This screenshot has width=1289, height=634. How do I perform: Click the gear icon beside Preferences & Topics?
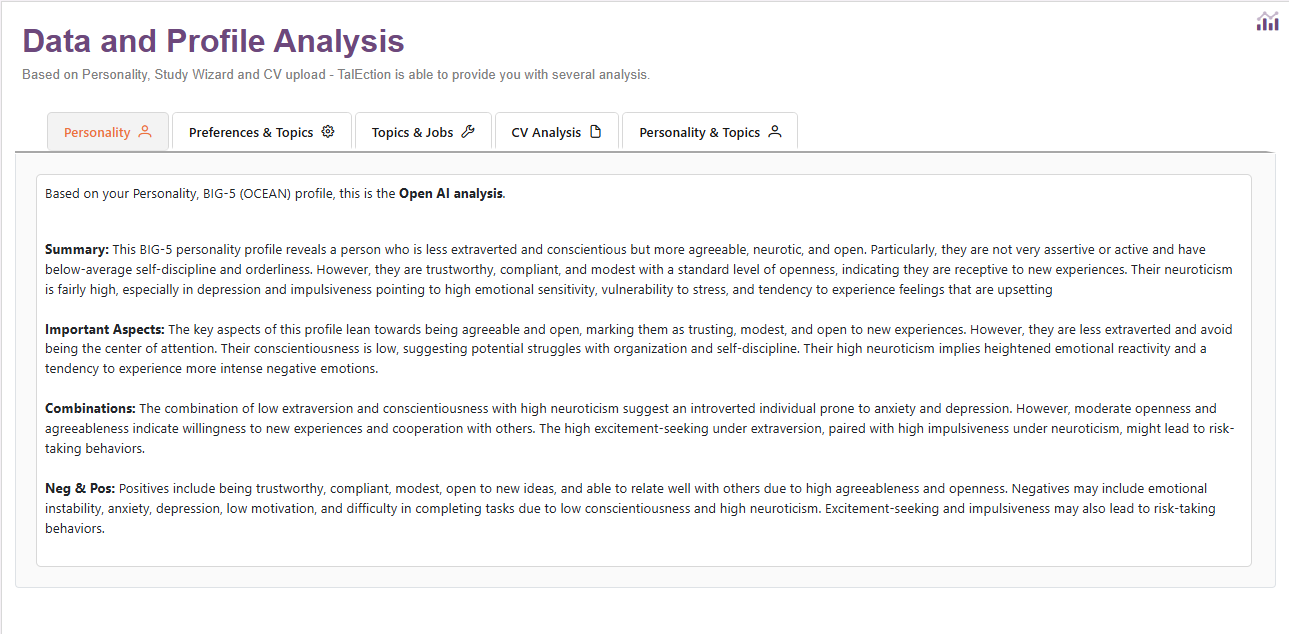328,131
